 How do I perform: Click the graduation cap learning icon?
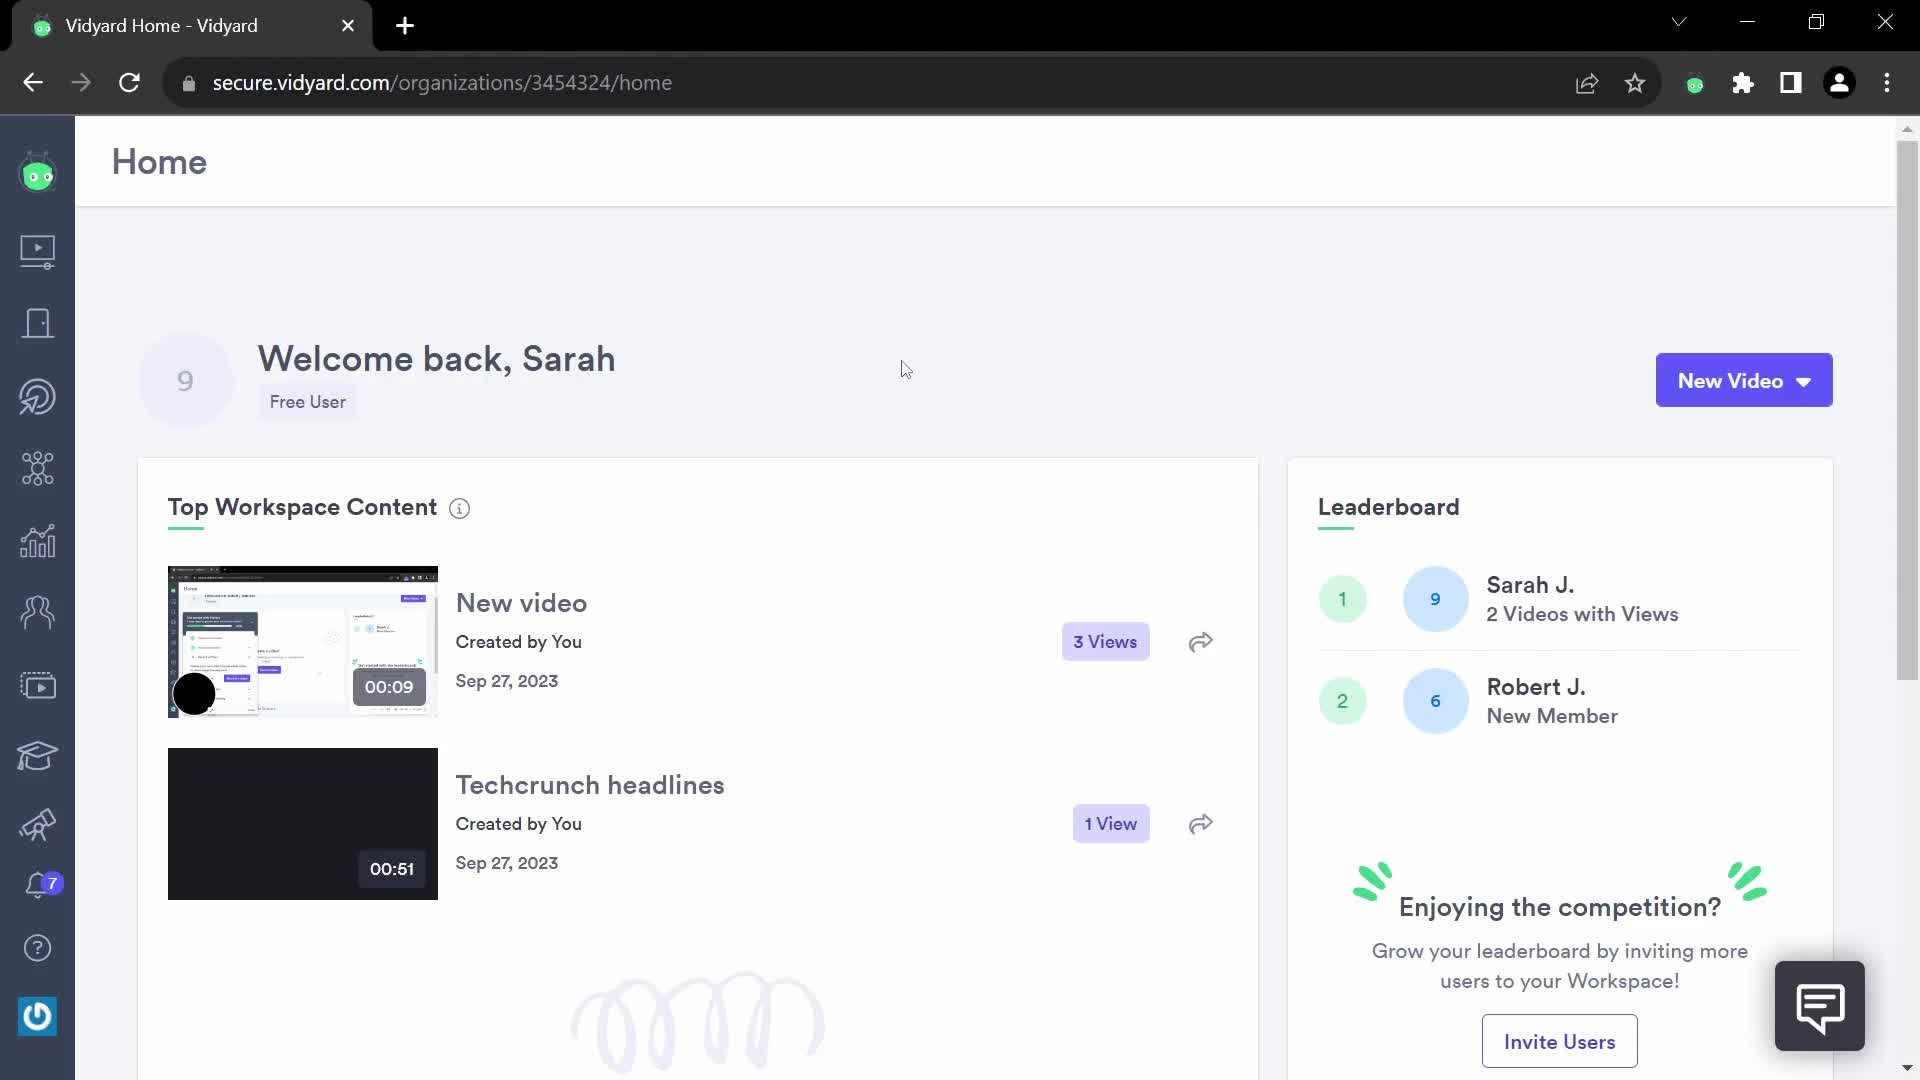coord(37,756)
